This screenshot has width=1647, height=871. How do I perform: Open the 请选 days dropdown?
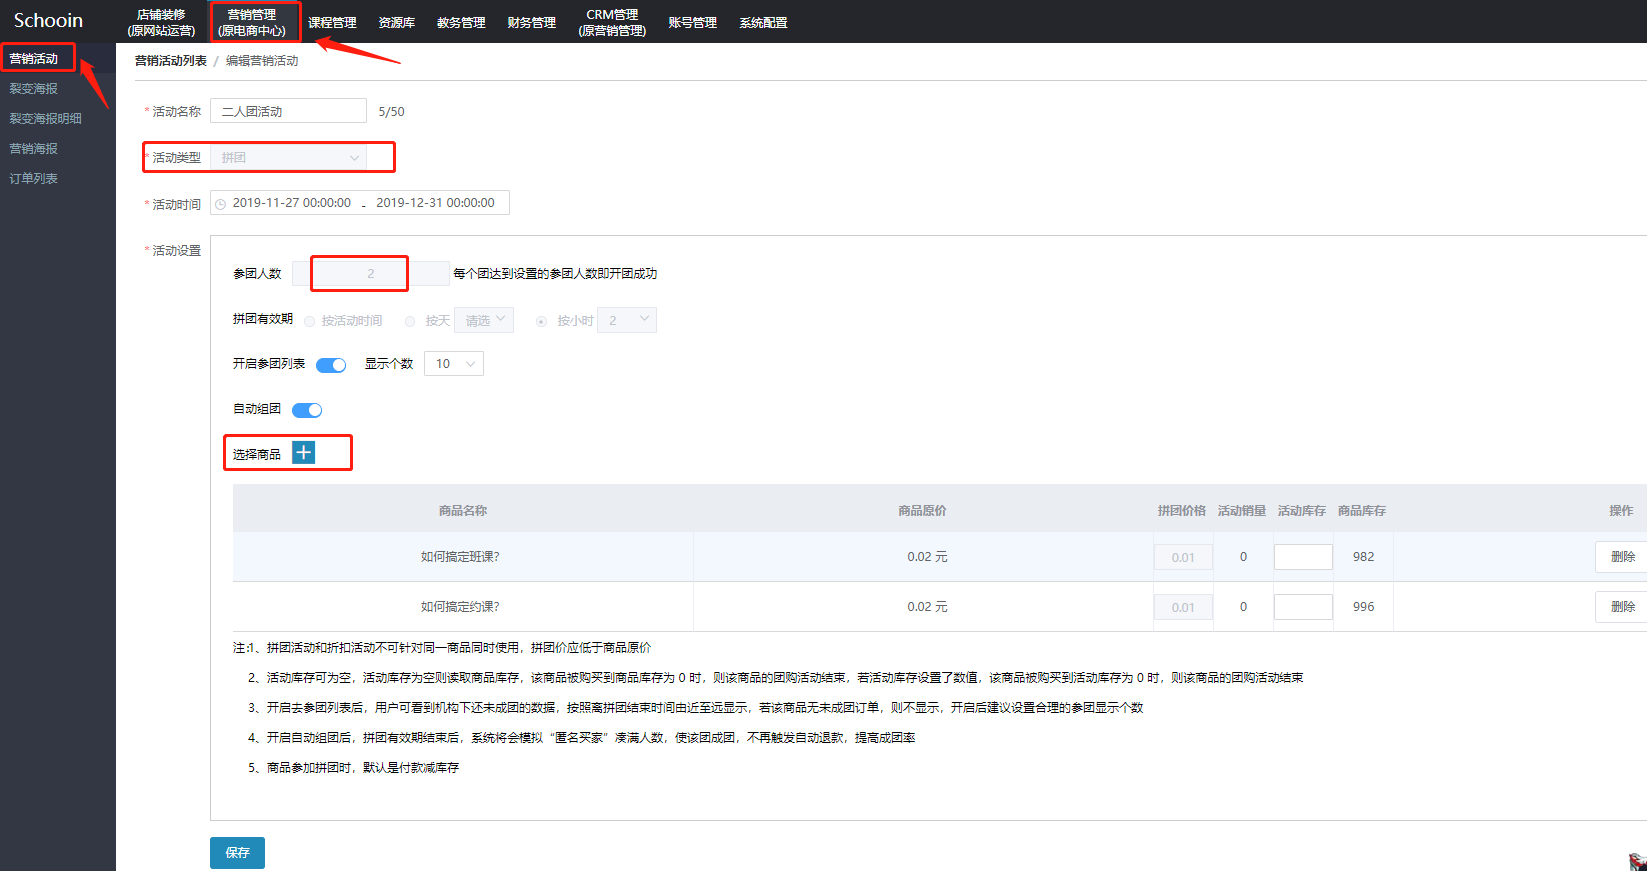(484, 320)
